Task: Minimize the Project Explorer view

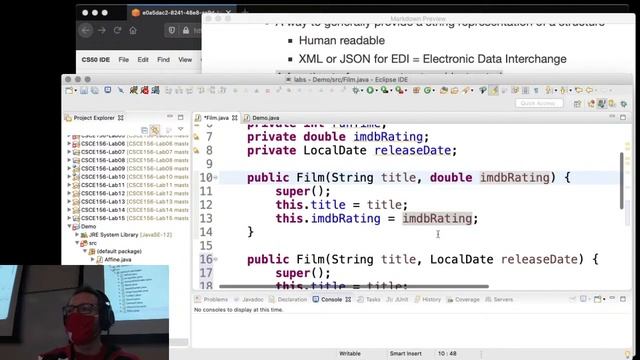Action: (170, 117)
